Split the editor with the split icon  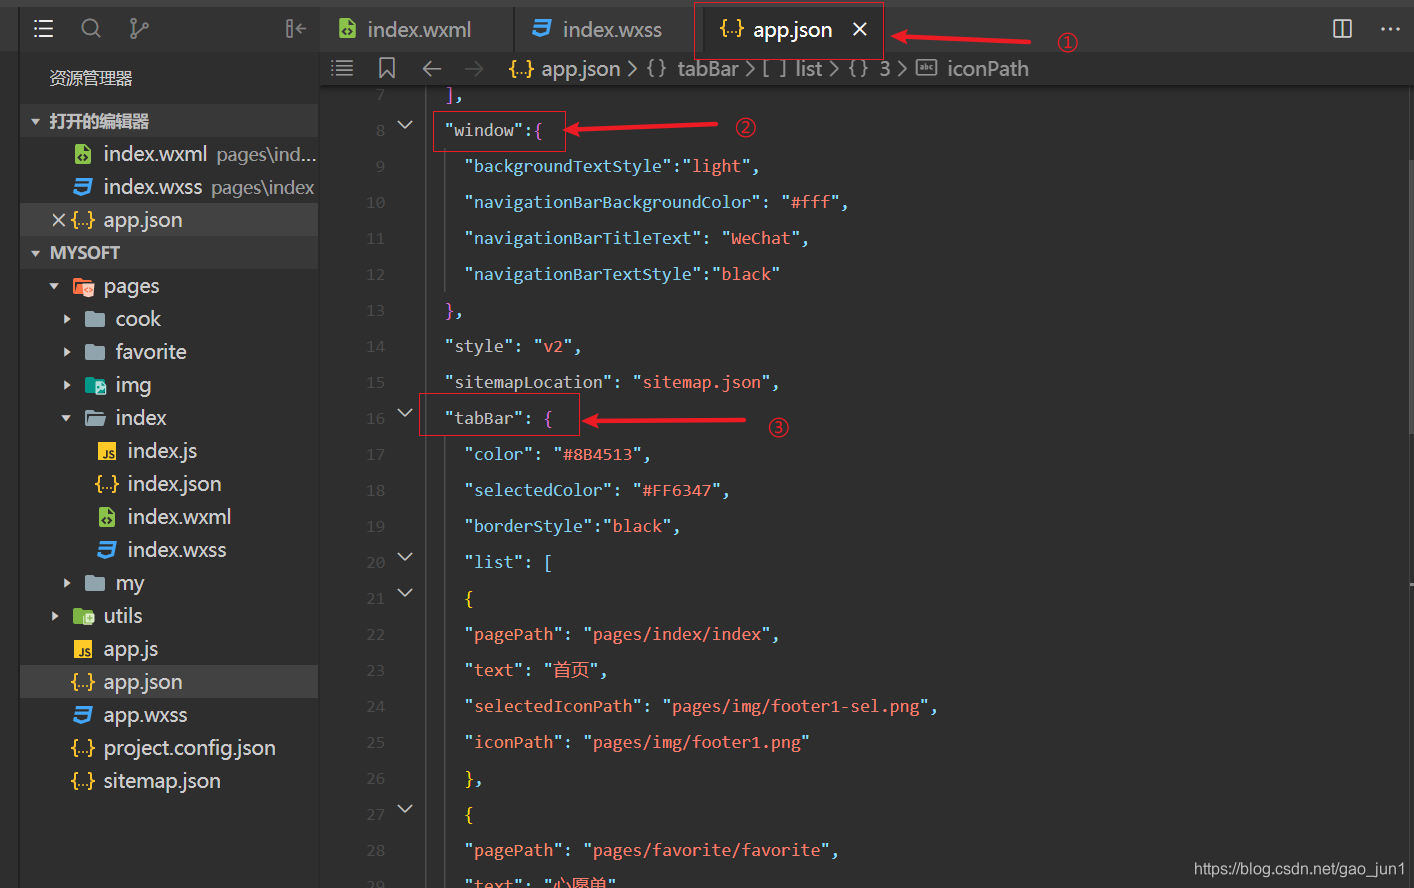pyautogui.click(x=1343, y=29)
